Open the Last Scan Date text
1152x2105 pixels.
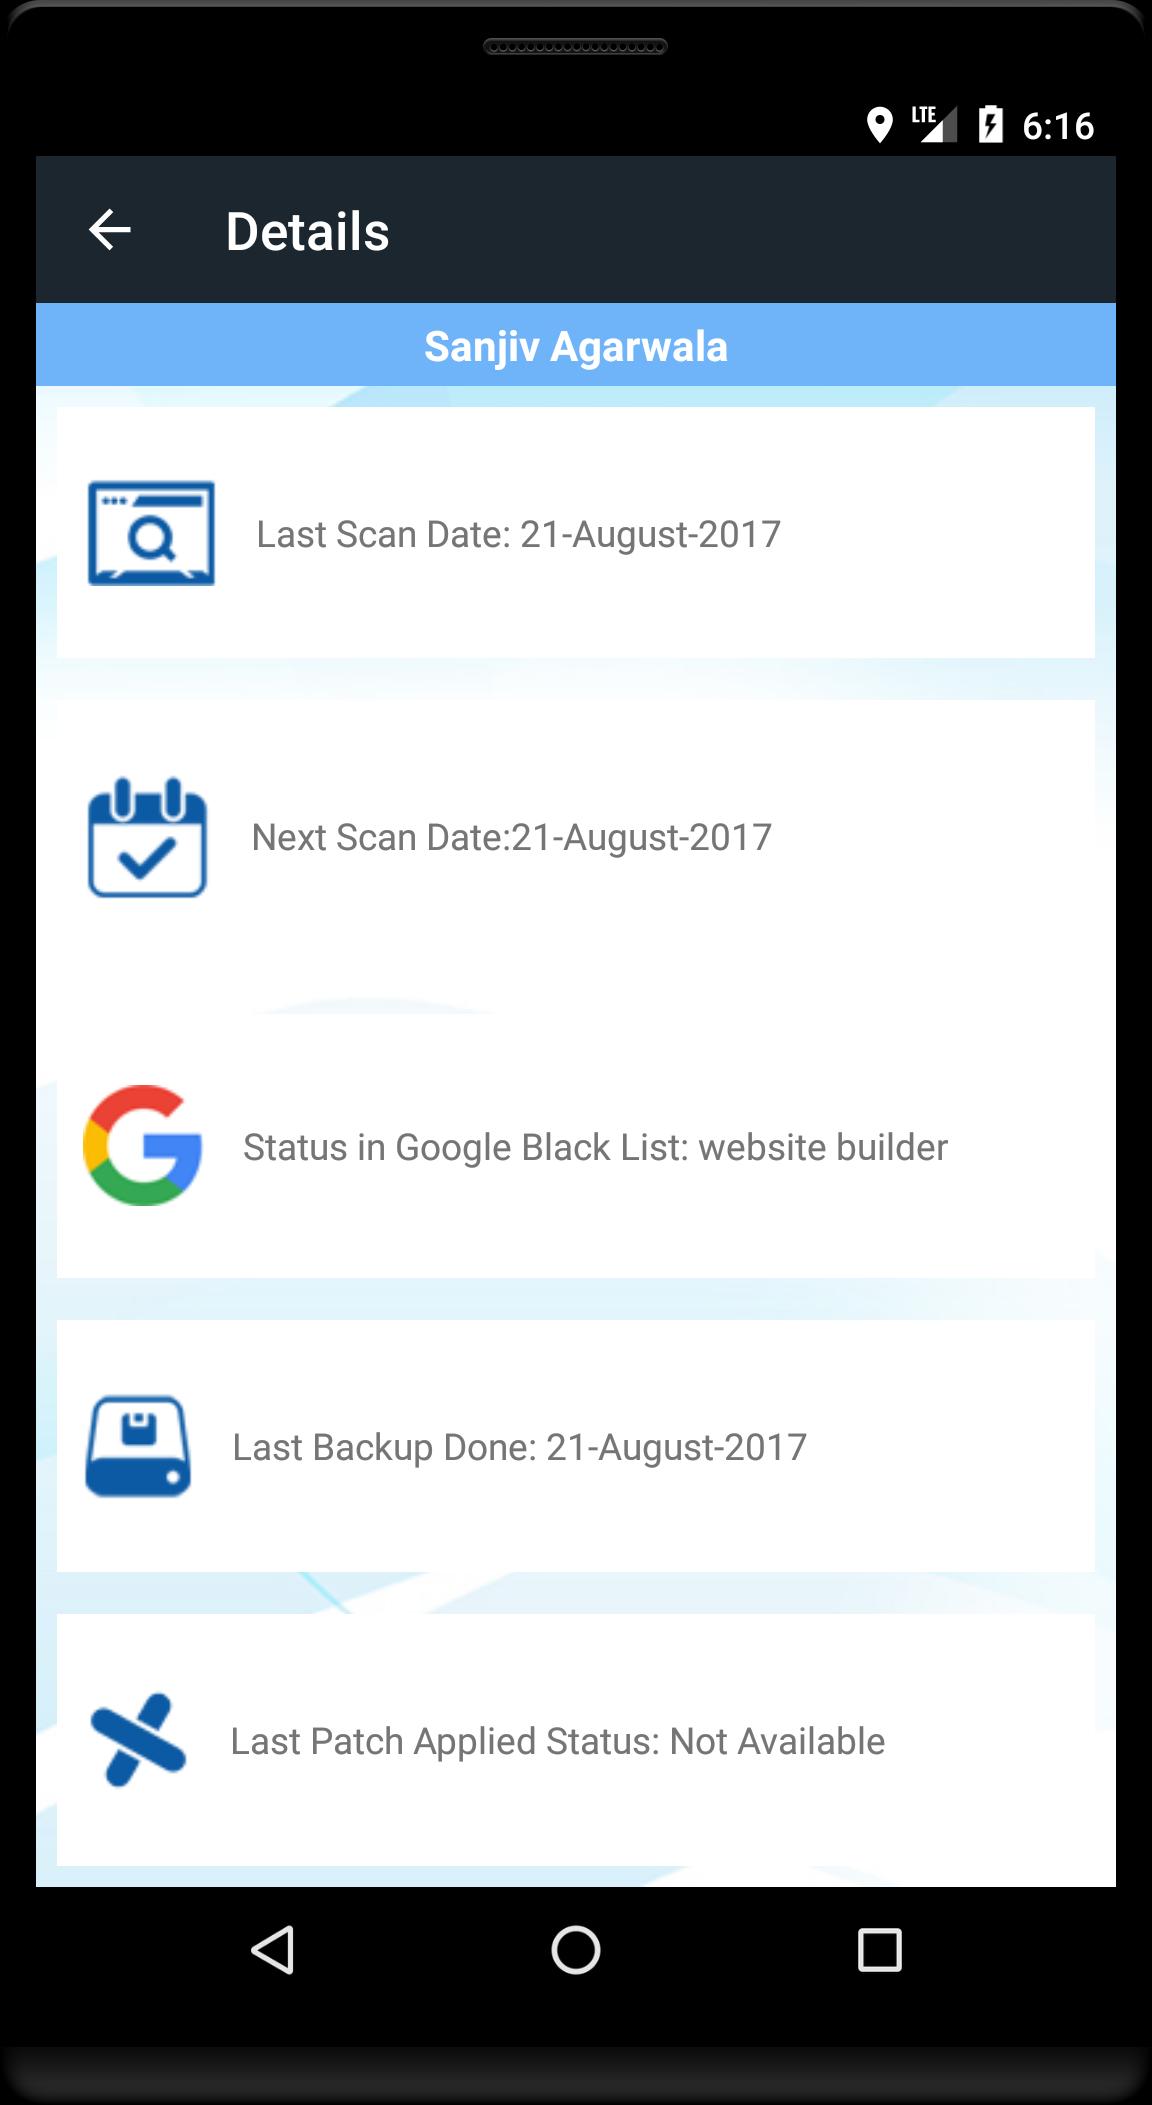[x=518, y=535]
